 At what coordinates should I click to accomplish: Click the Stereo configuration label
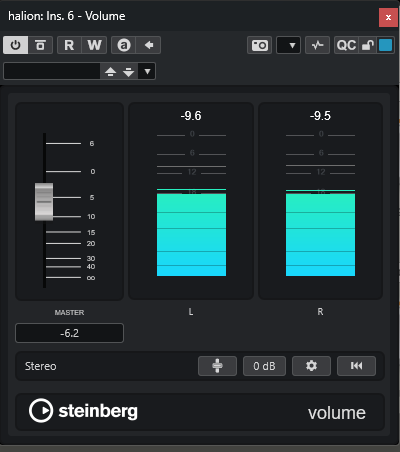coord(41,366)
